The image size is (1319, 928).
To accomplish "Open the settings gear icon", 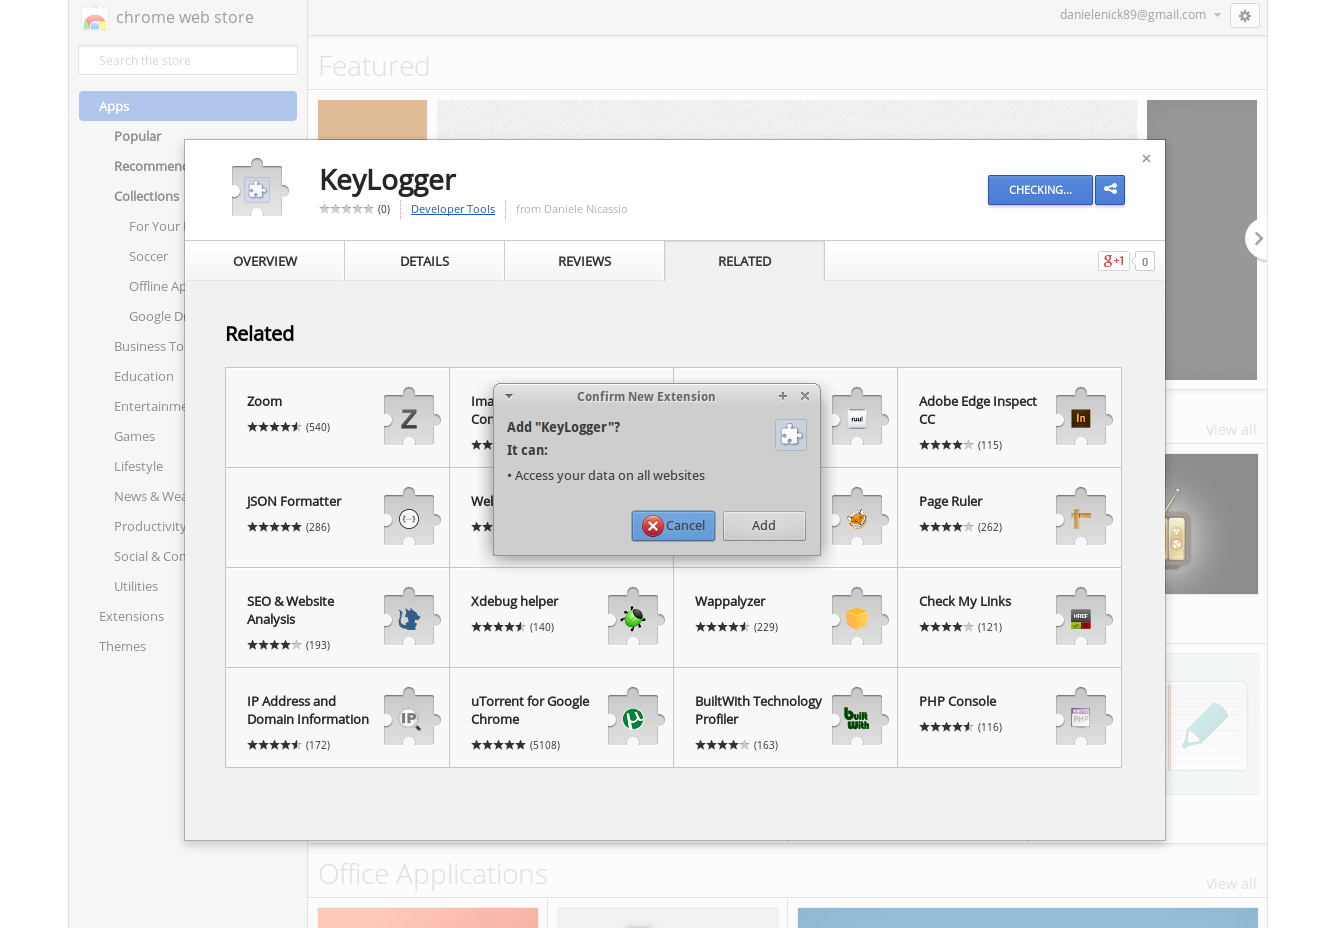I will [x=1245, y=16].
